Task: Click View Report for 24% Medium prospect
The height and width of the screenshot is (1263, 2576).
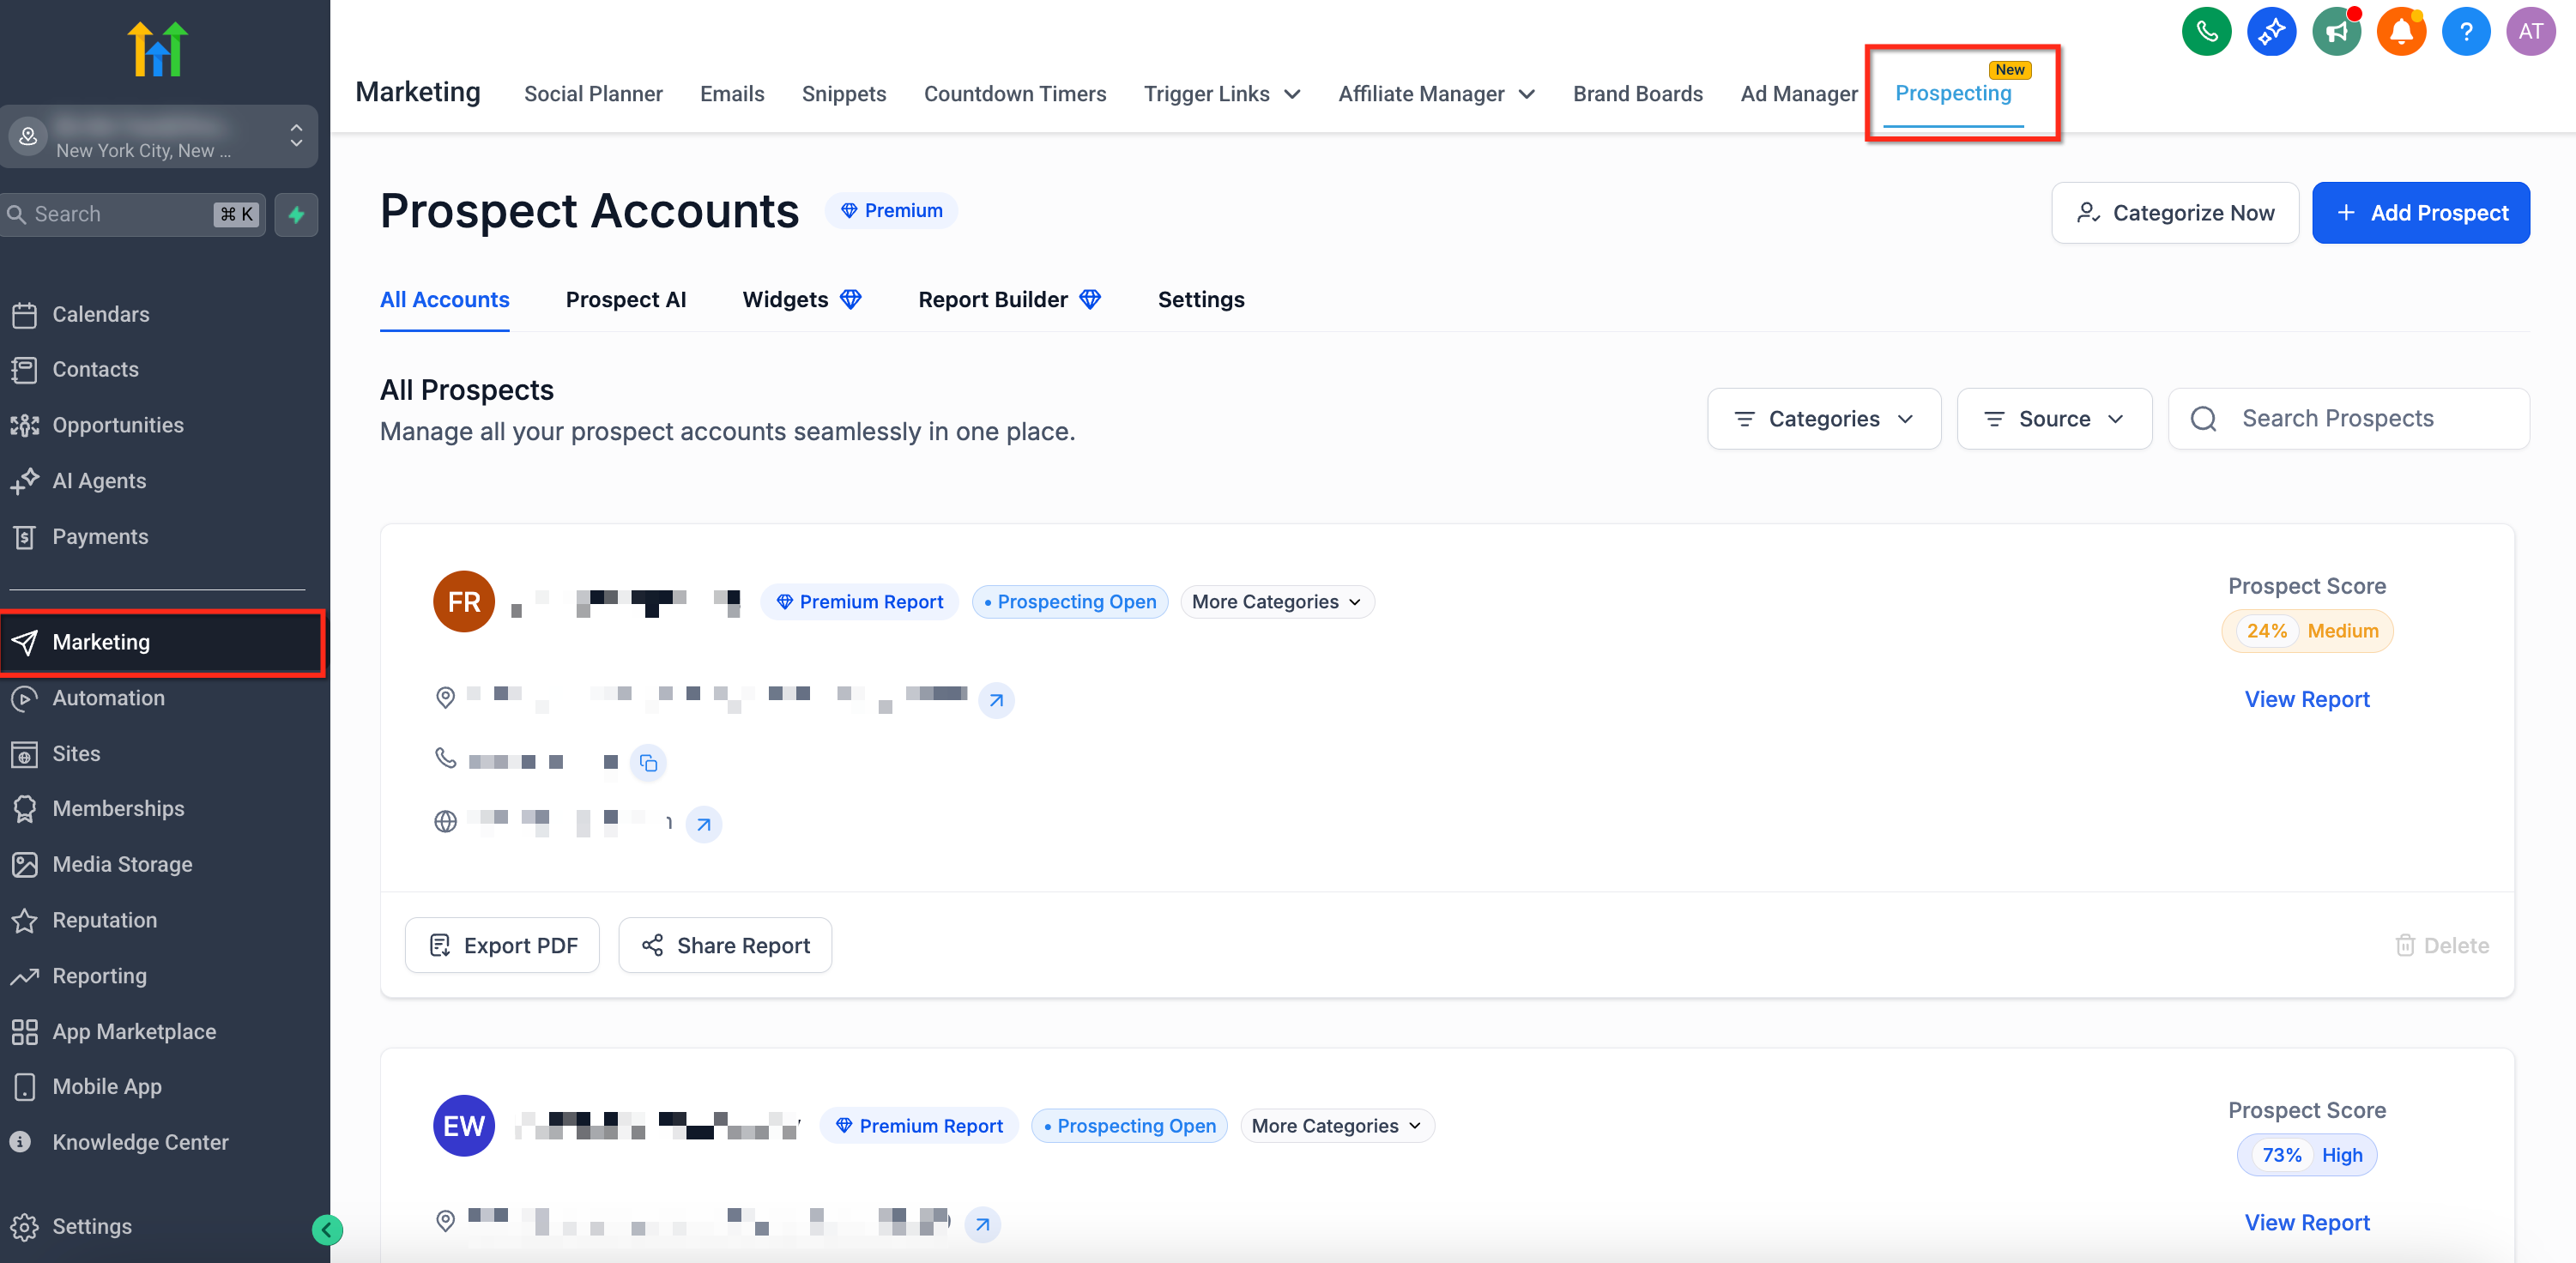Action: [2306, 699]
